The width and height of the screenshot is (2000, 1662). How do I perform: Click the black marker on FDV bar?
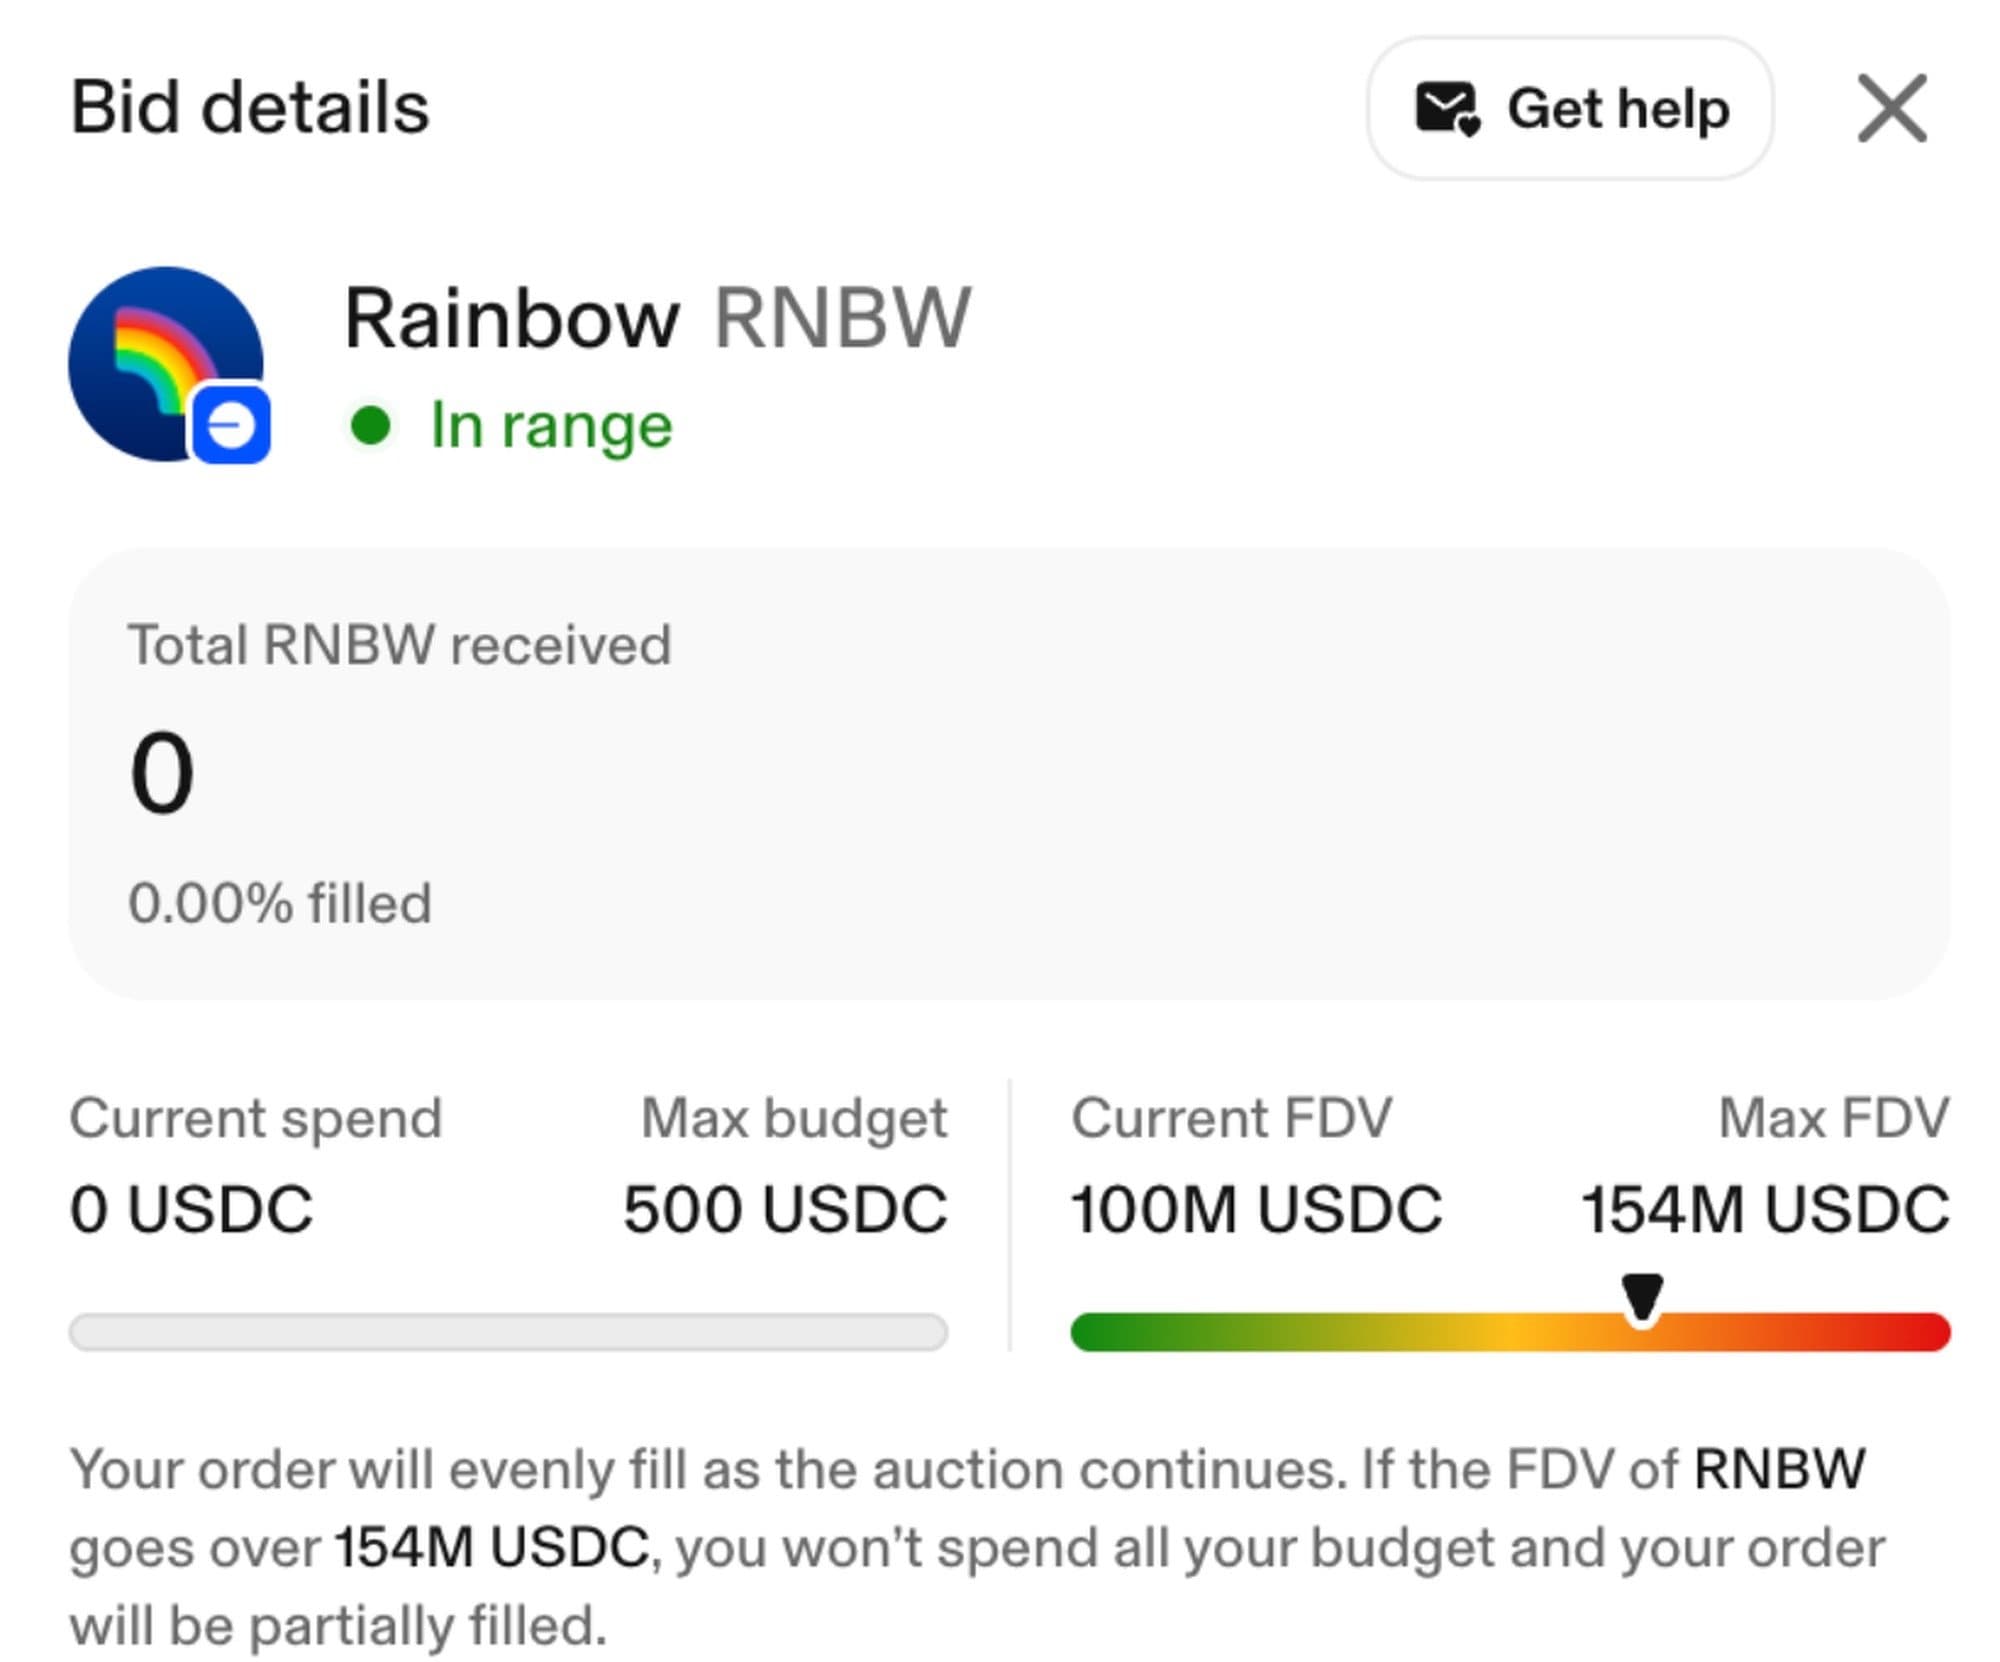point(1642,1297)
